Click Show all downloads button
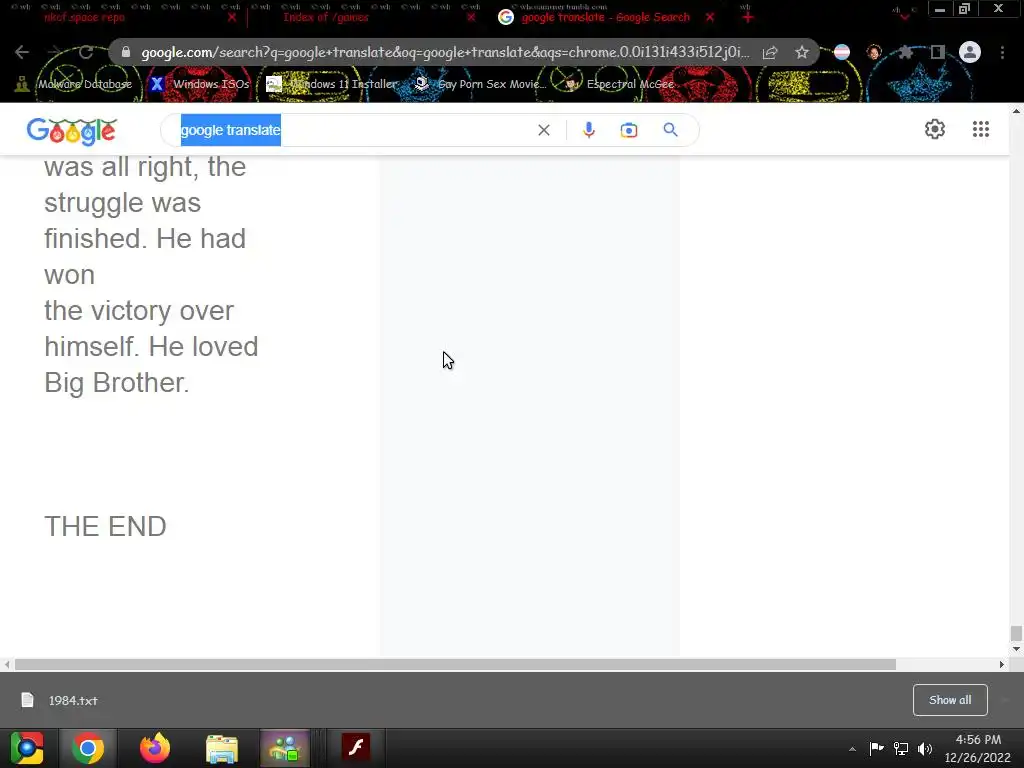Image resolution: width=1024 pixels, height=768 pixels. click(950, 700)
